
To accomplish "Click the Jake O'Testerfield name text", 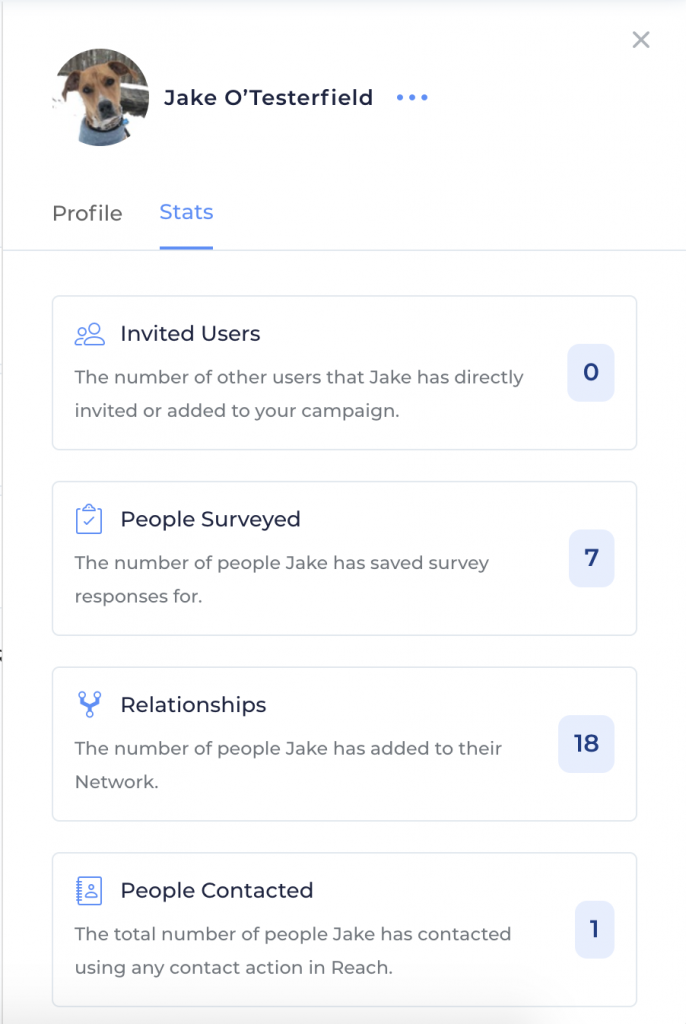I will [x=268, y=97].
